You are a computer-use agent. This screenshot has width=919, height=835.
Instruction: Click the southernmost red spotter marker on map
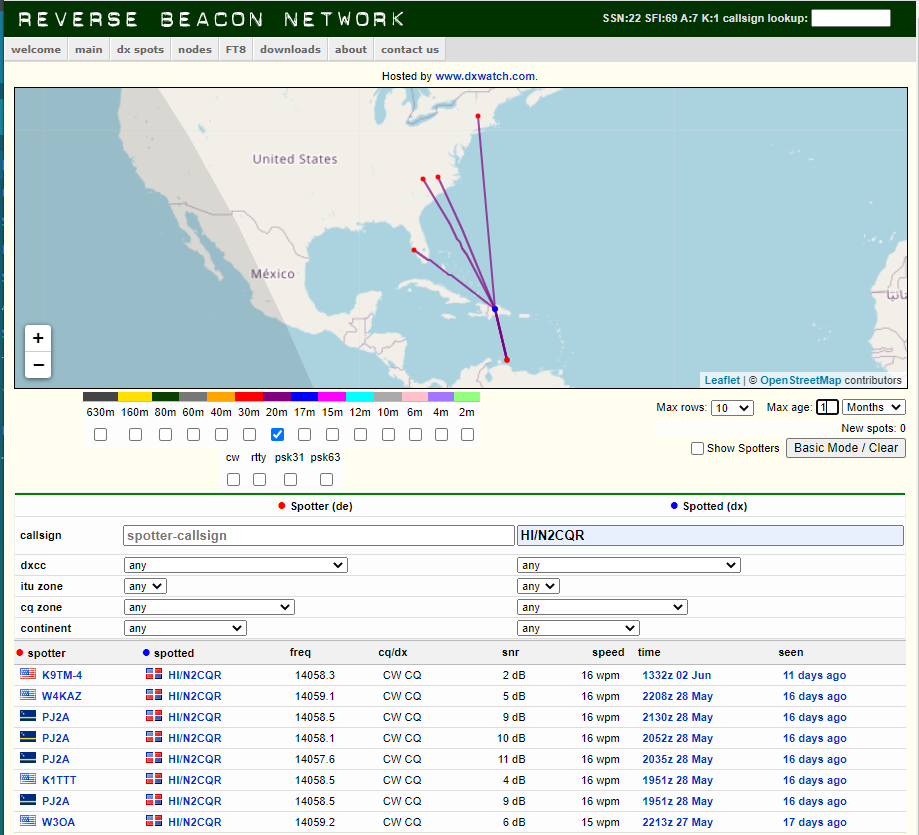[x=507, y=360]
